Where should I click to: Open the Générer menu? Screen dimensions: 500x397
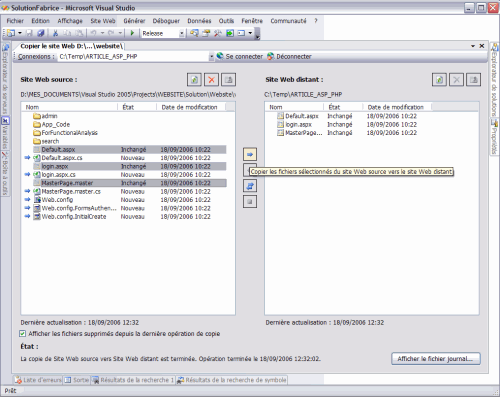tap(134, 21)
